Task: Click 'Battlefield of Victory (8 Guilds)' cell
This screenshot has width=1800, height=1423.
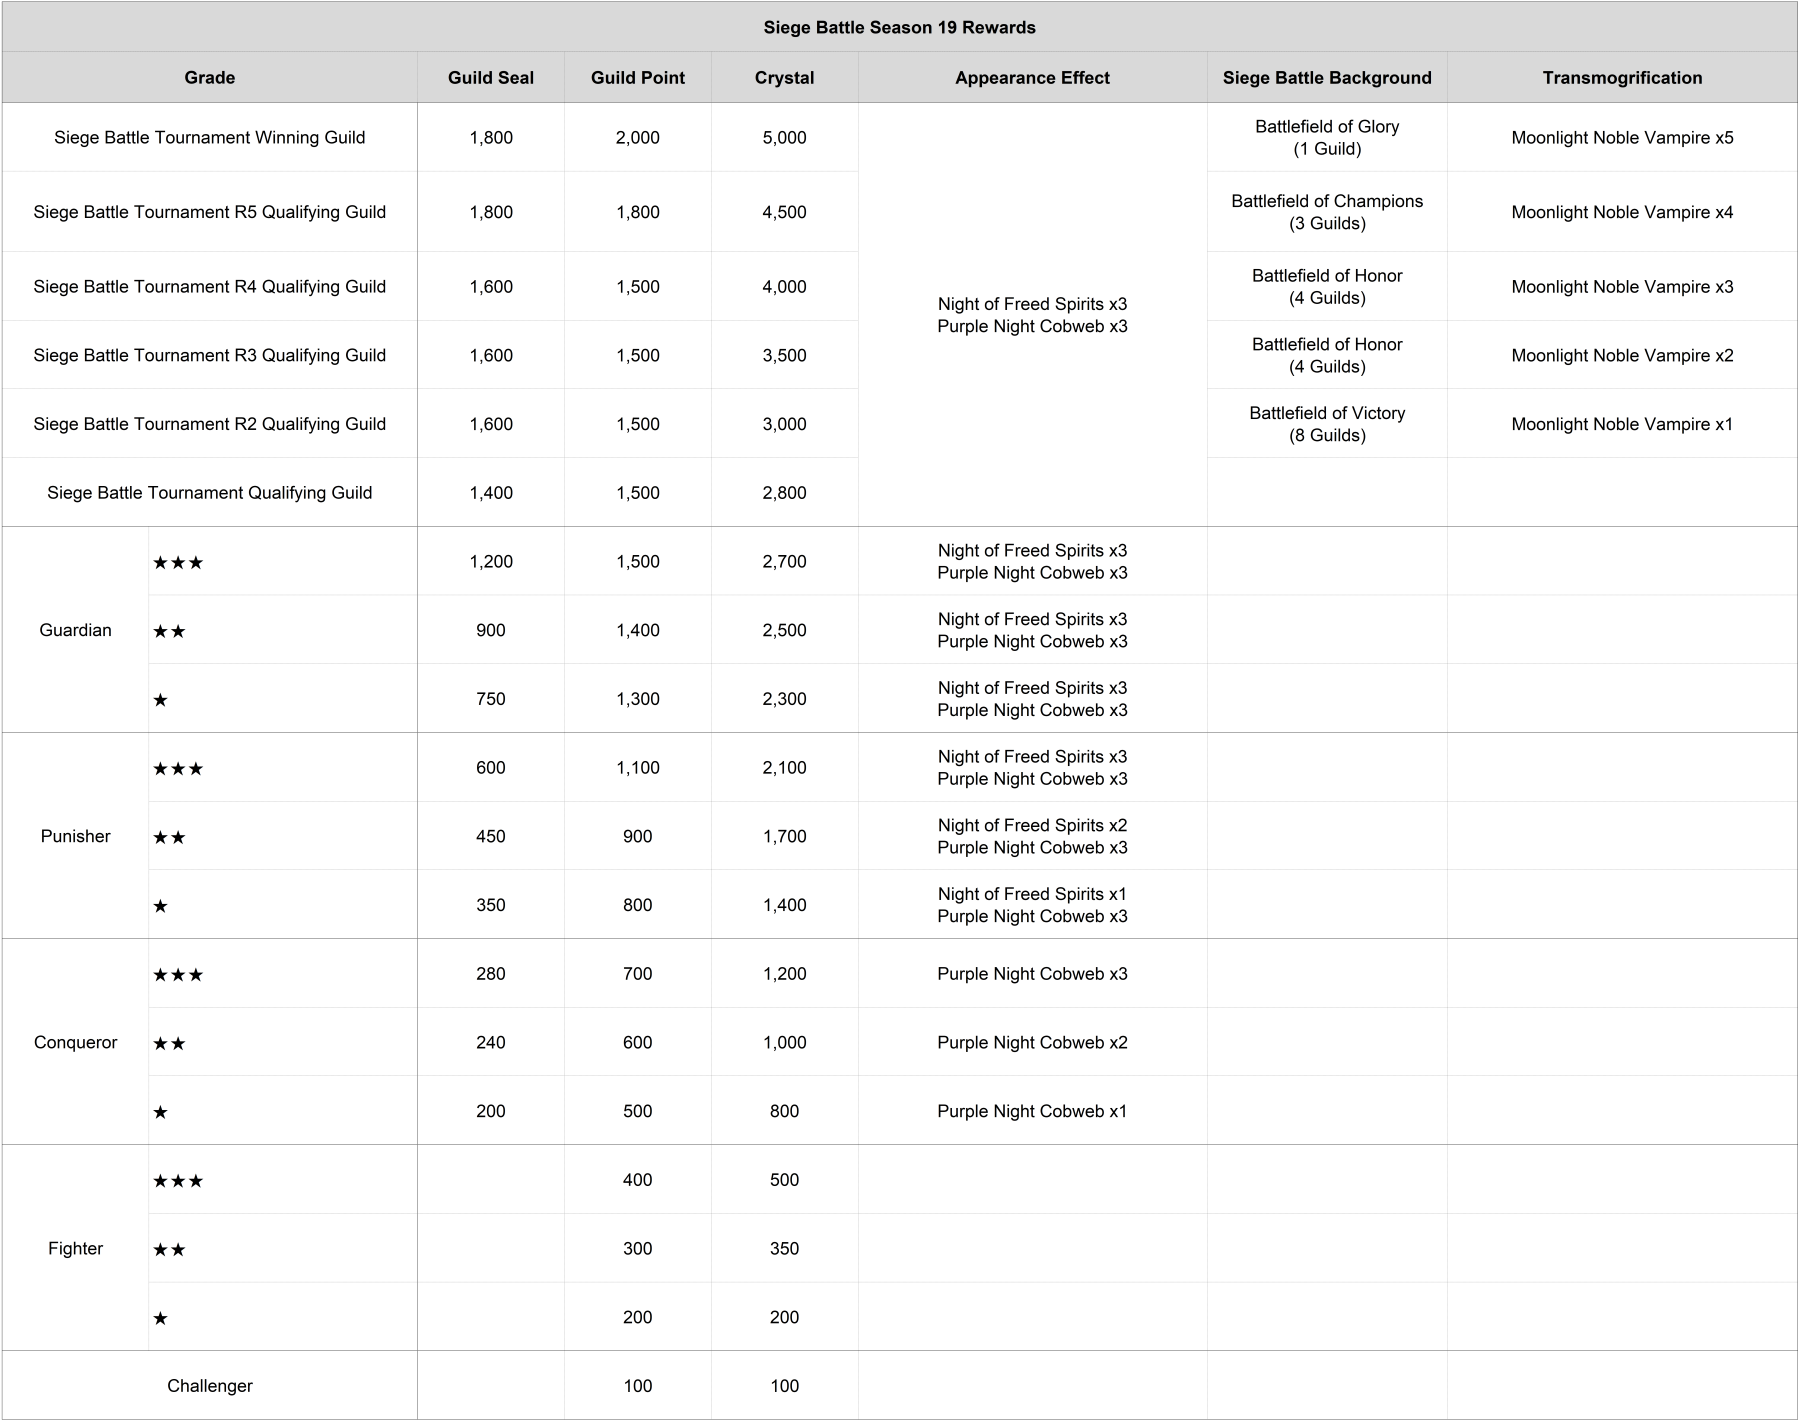Action: [x=1327, y=424]
